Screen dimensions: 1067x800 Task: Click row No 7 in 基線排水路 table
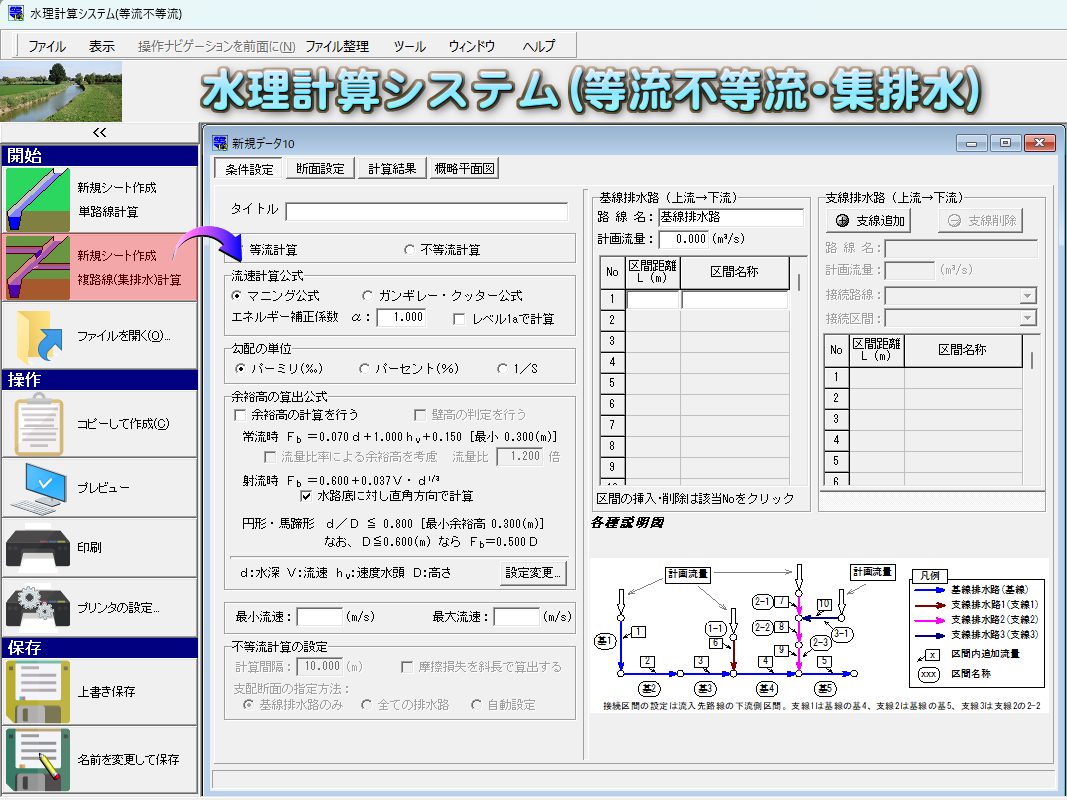click(x=612, y=425)
